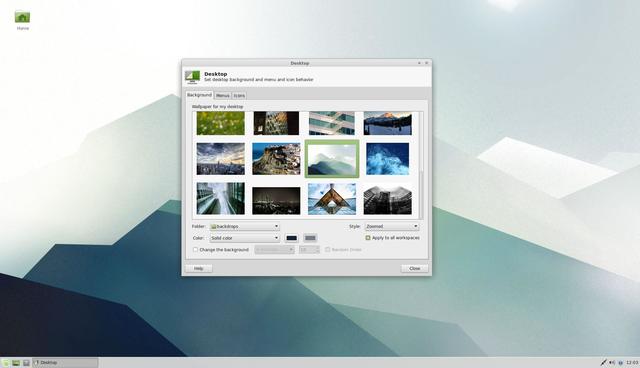Expand the Style Zoomed dropdown
640x368 pixels.
click(x=391, y=226)
